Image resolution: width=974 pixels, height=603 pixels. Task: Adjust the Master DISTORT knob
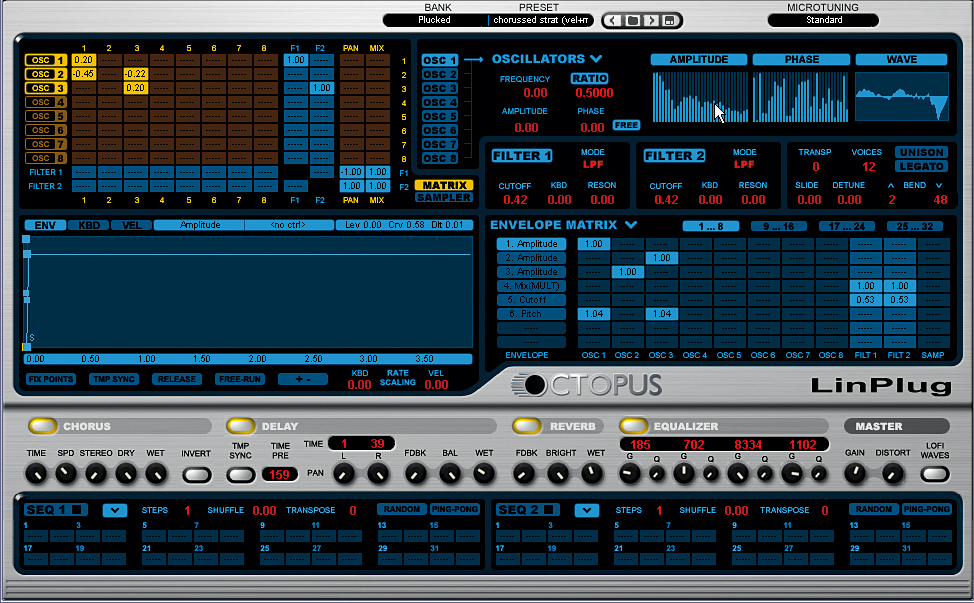(x=892, y=474)
